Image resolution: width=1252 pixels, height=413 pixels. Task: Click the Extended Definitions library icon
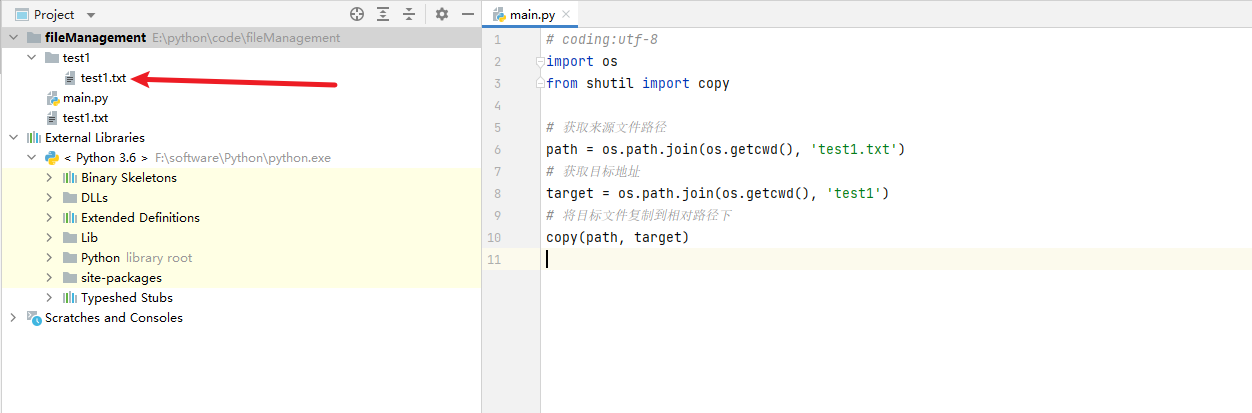pos(70,217)
